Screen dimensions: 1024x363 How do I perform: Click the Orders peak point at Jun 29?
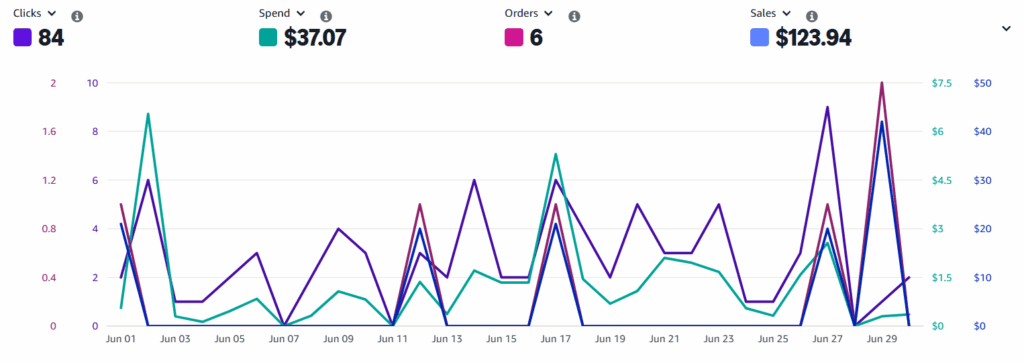[x=882, y=83]
